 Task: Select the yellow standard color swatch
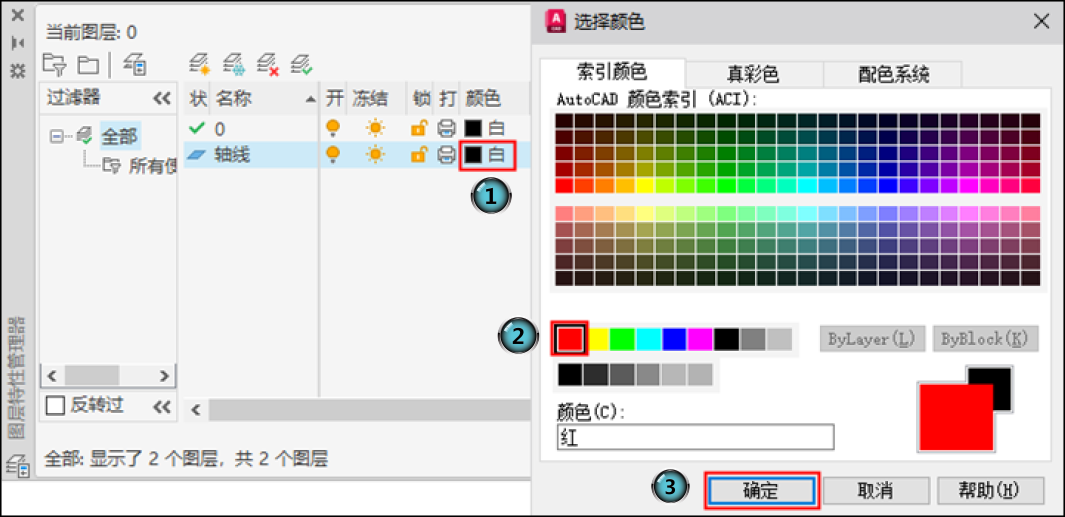point(598,339)
